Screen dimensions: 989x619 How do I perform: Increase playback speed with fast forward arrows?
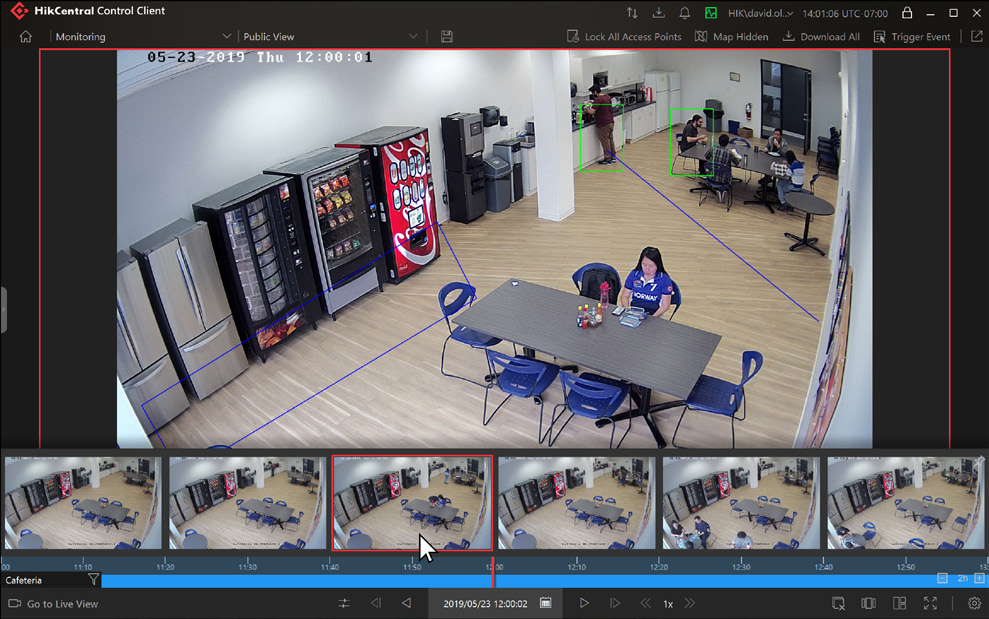(x=689, y=603)
